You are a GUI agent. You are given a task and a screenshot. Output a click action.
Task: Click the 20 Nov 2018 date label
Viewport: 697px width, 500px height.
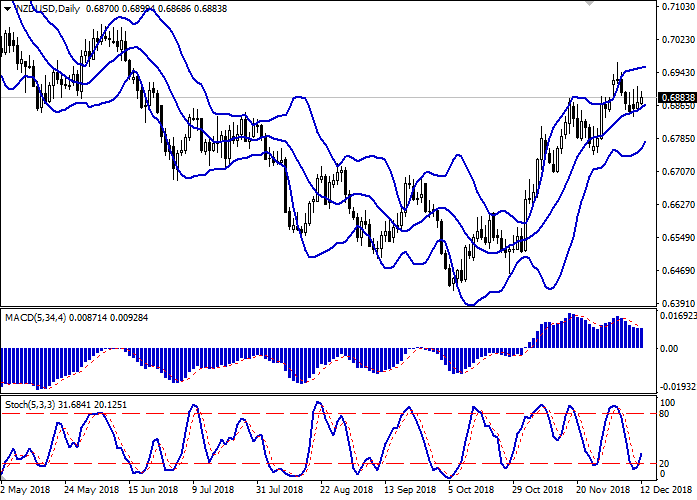point(603,490)
